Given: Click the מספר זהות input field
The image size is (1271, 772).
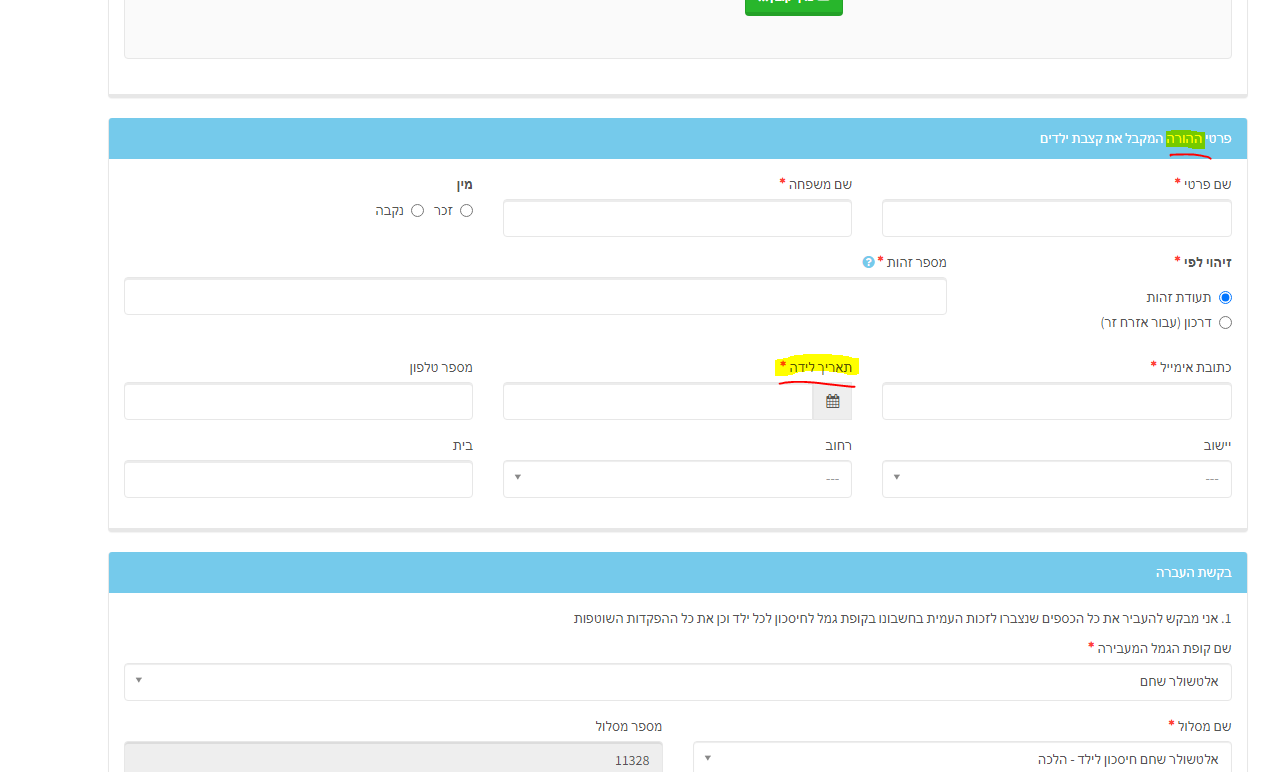Looking at the screenshot, I should (535, 296).
